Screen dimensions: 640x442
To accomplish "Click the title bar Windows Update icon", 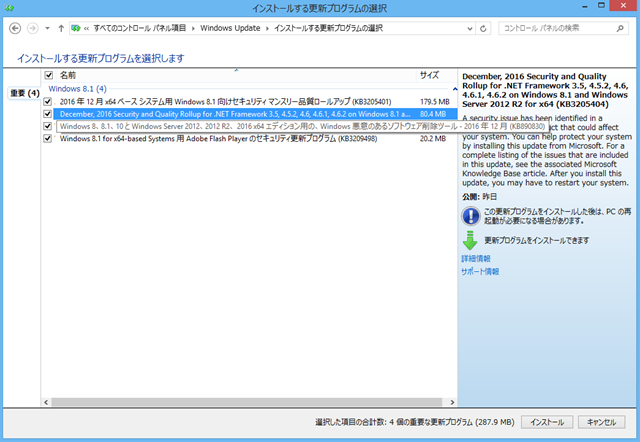I will (x=9, y=8).
